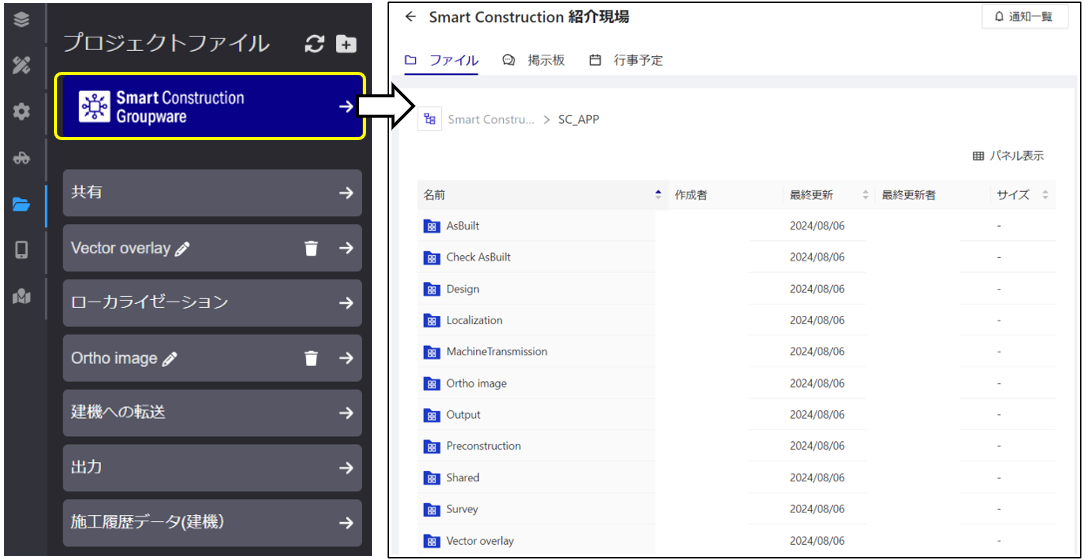Switch to パネル表示 panel view
Image resolution: width=1088 pixels, height=560 pixels.
[x=1008, y=156]
